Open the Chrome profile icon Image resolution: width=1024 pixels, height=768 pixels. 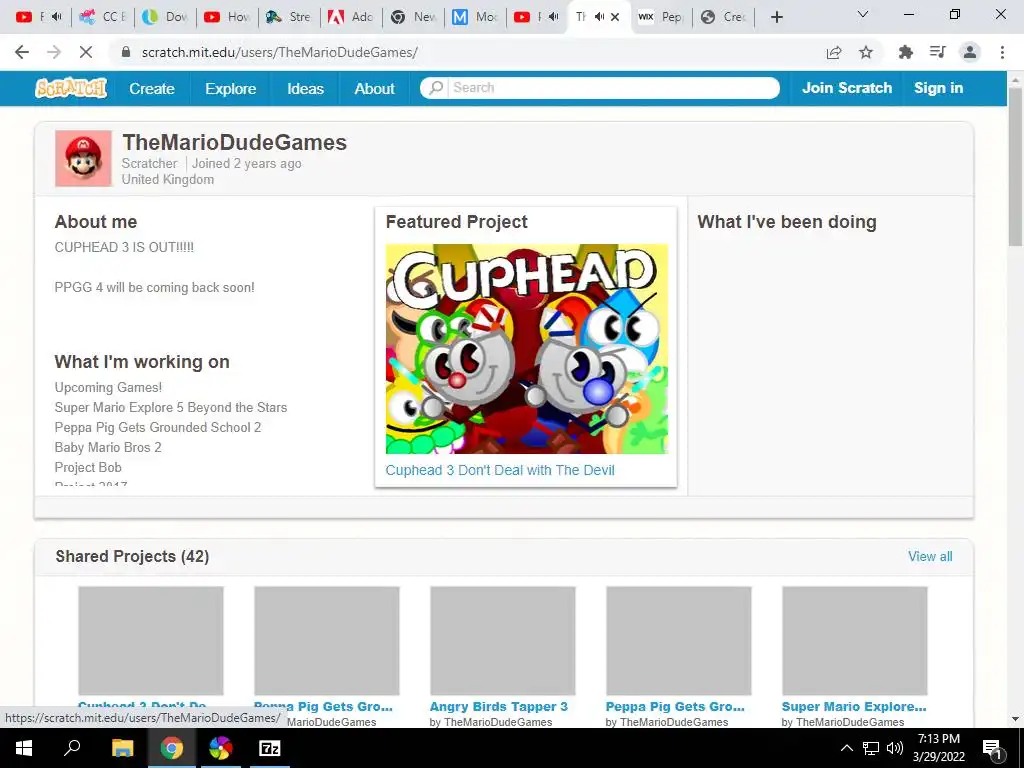coord(970,52)
